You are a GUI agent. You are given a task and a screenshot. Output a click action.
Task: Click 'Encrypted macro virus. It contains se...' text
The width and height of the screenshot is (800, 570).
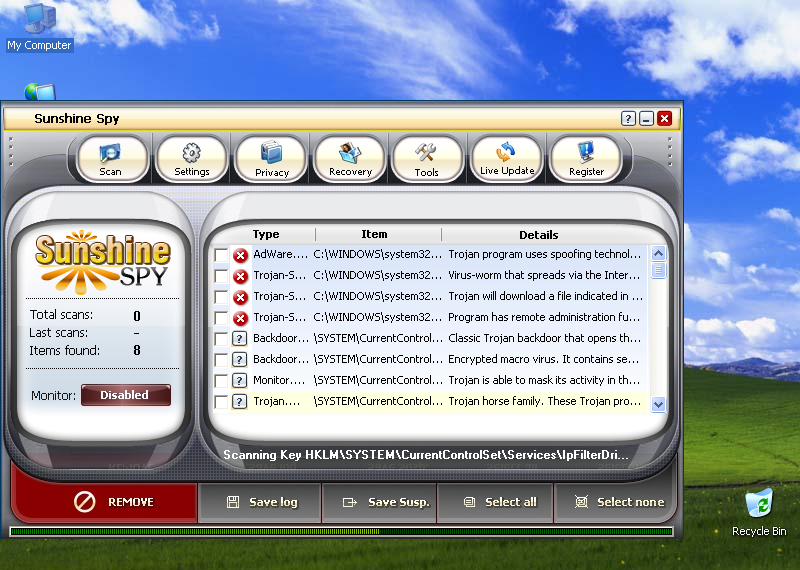click(x=543, y=359)
